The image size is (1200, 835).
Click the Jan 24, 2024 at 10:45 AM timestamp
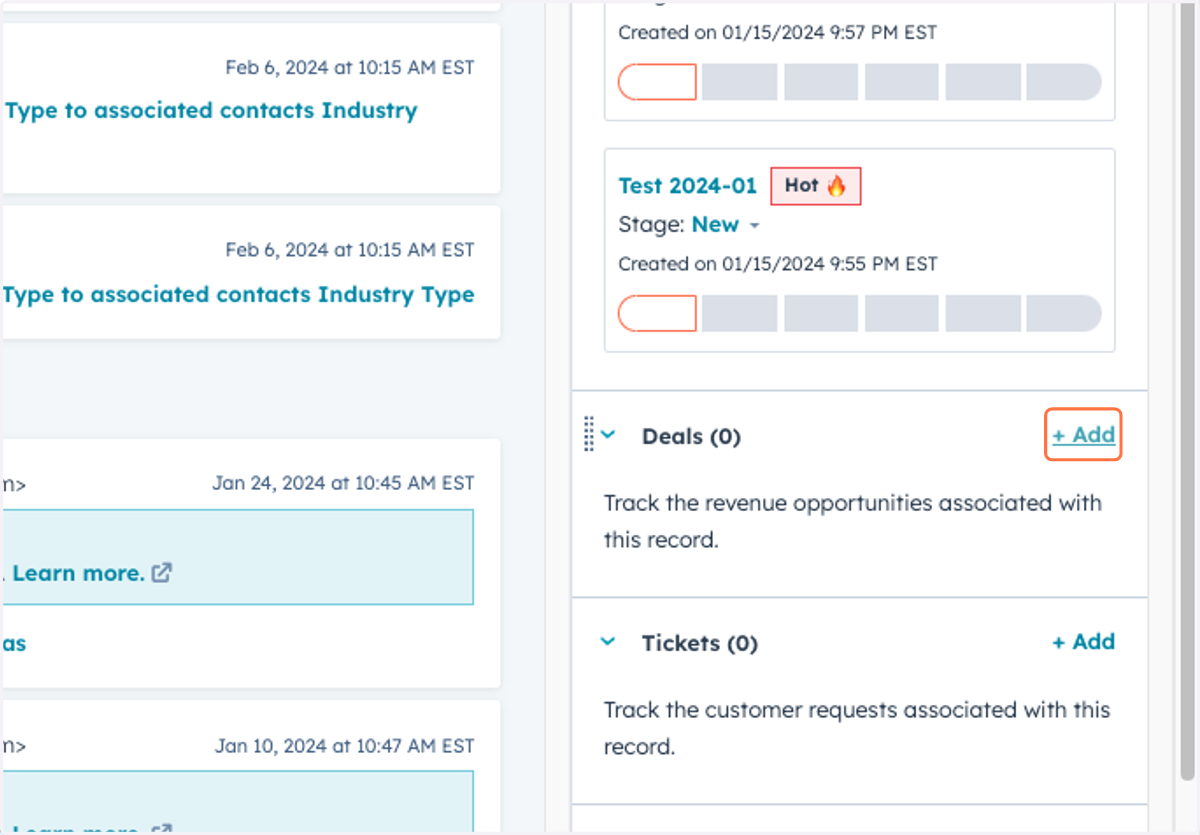pyautogui.click(x=343, y=484)
